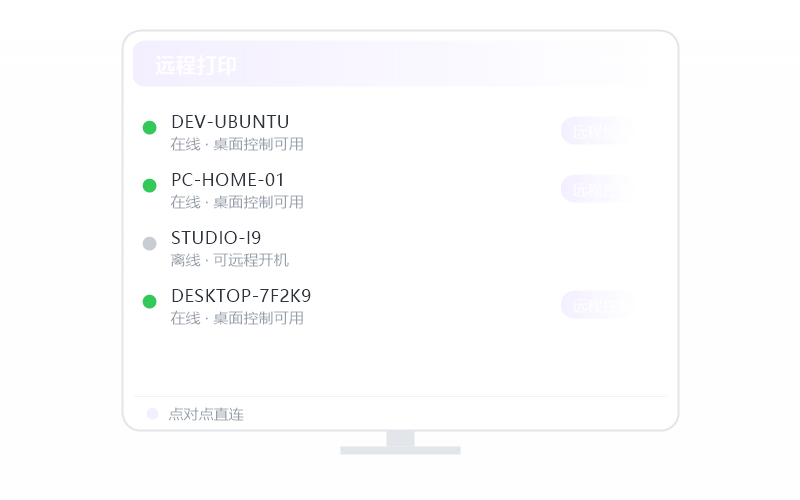Select the DEV-UBUNTU device name
Screen dimensions: 800x500
[230, 122]
